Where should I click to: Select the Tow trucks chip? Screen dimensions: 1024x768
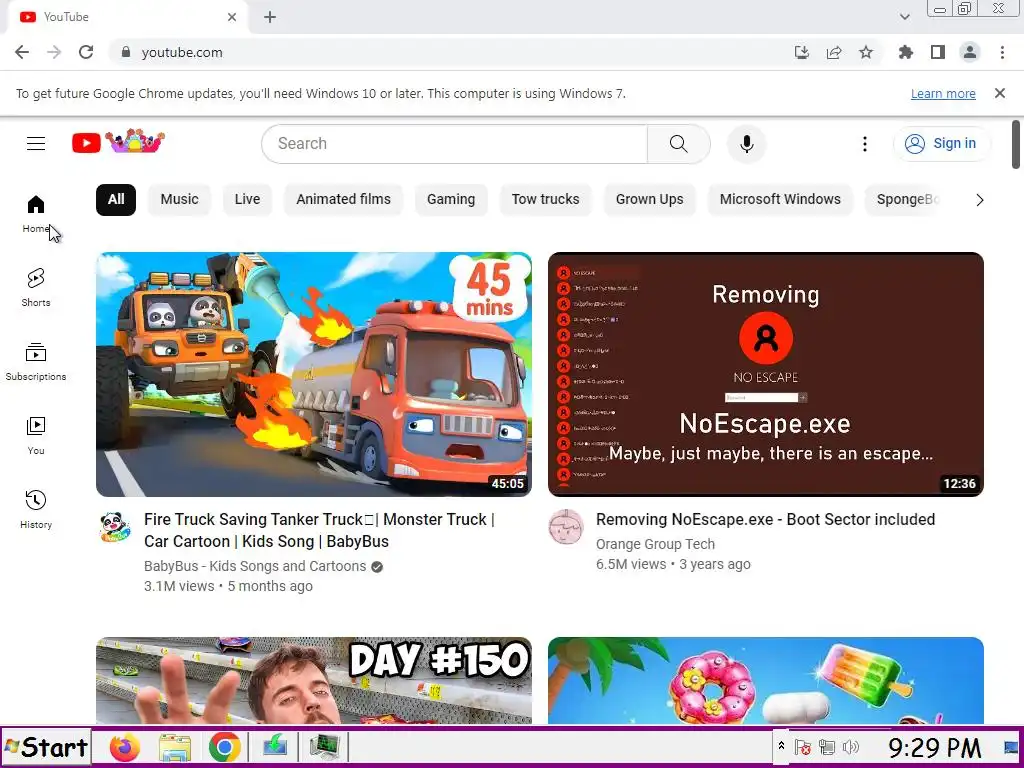[545, 199]
